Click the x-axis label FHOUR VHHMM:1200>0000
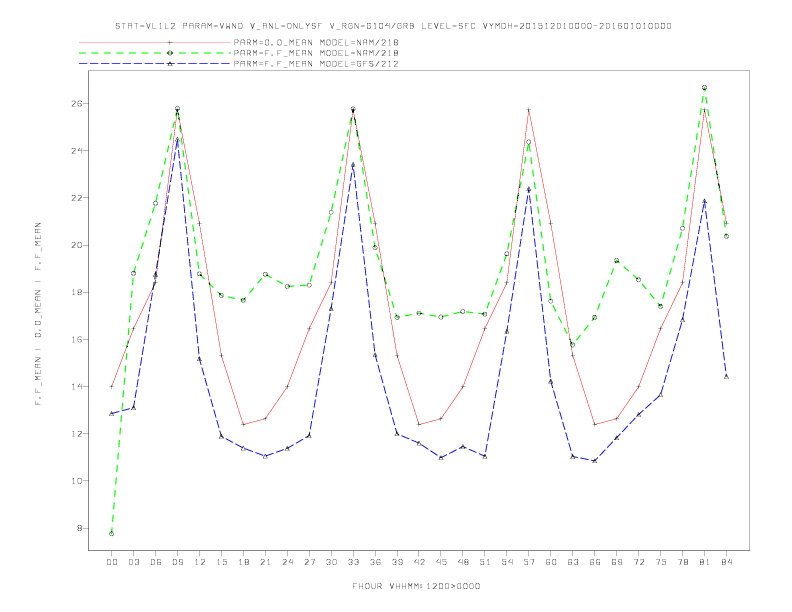Viewport: 792px width, 612px height. click(416, 586)
